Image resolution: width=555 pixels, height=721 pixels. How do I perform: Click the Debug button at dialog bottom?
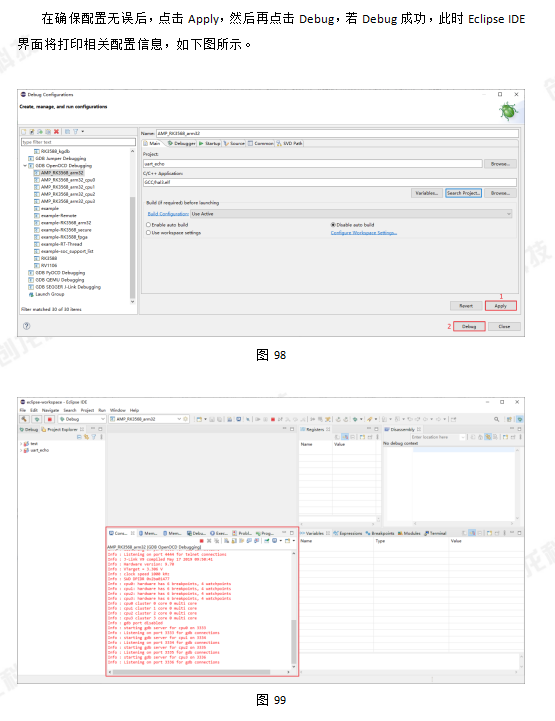469,326
